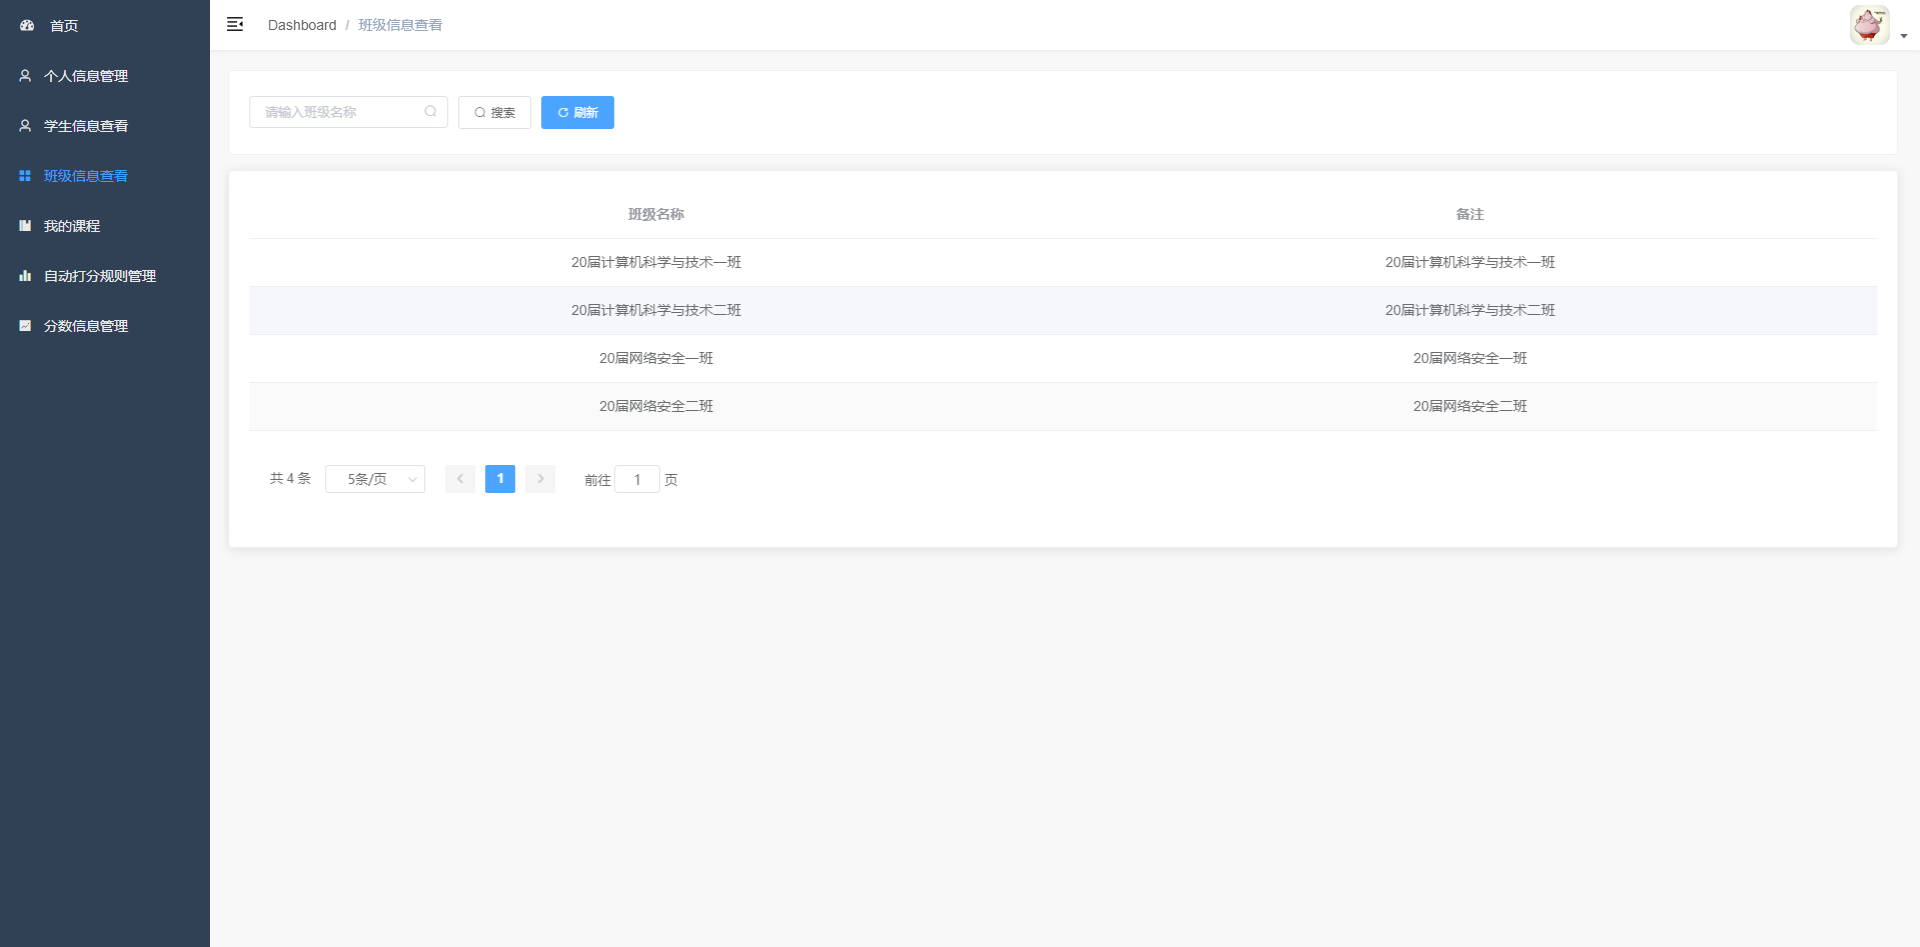Expand the 5条/页 page size dropdown
The height and width of the screenshot is (947, 1920).
coord(375,479)
